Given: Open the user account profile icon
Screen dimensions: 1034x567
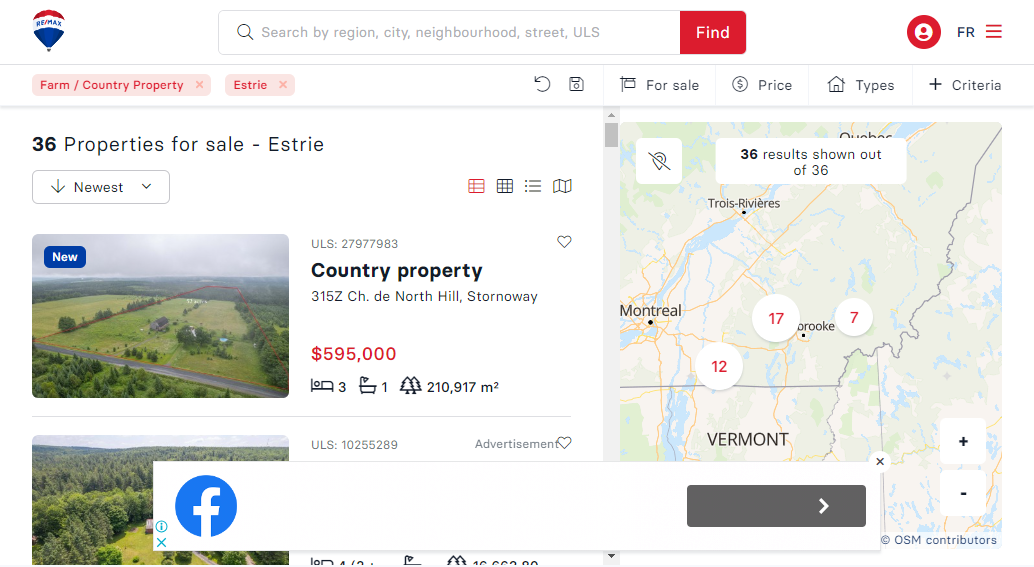Looking at the screenshot, I should (x=923, y=32).
